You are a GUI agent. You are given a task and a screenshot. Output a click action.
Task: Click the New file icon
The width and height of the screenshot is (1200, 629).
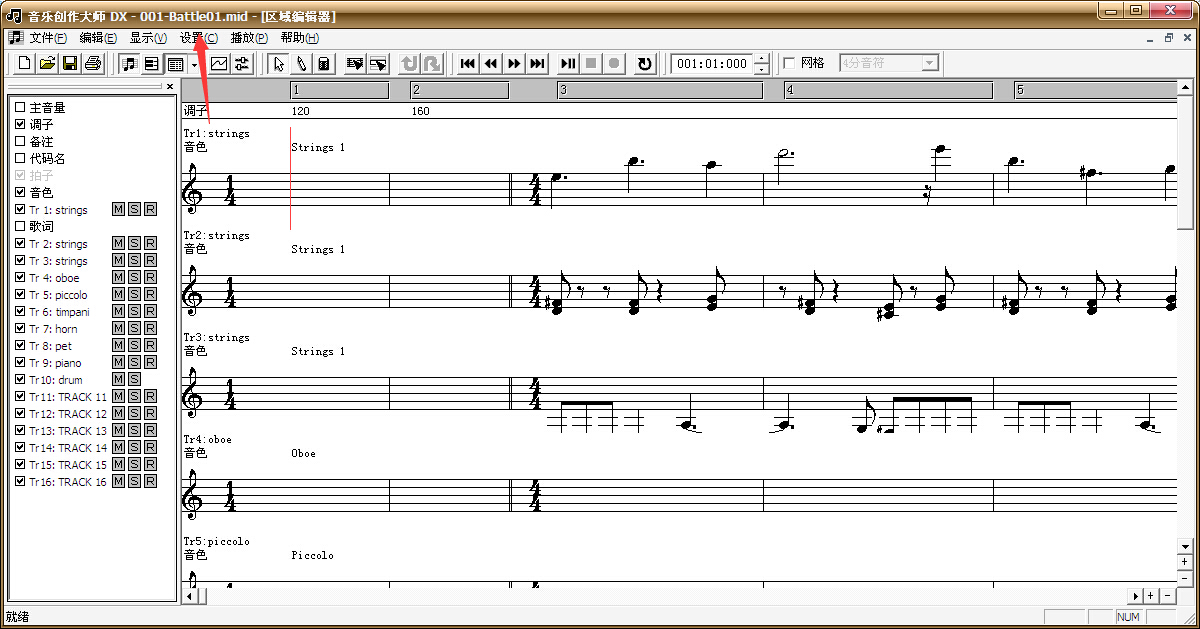(x=23, y=64)
